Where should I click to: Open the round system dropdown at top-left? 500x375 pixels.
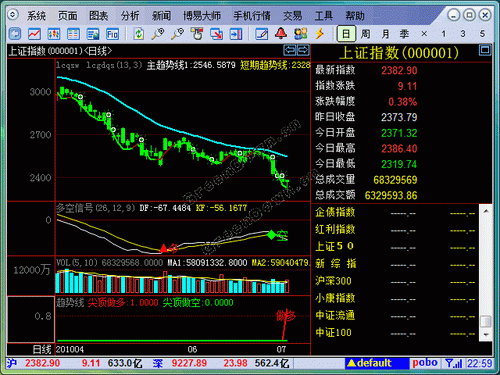[13, 15]
